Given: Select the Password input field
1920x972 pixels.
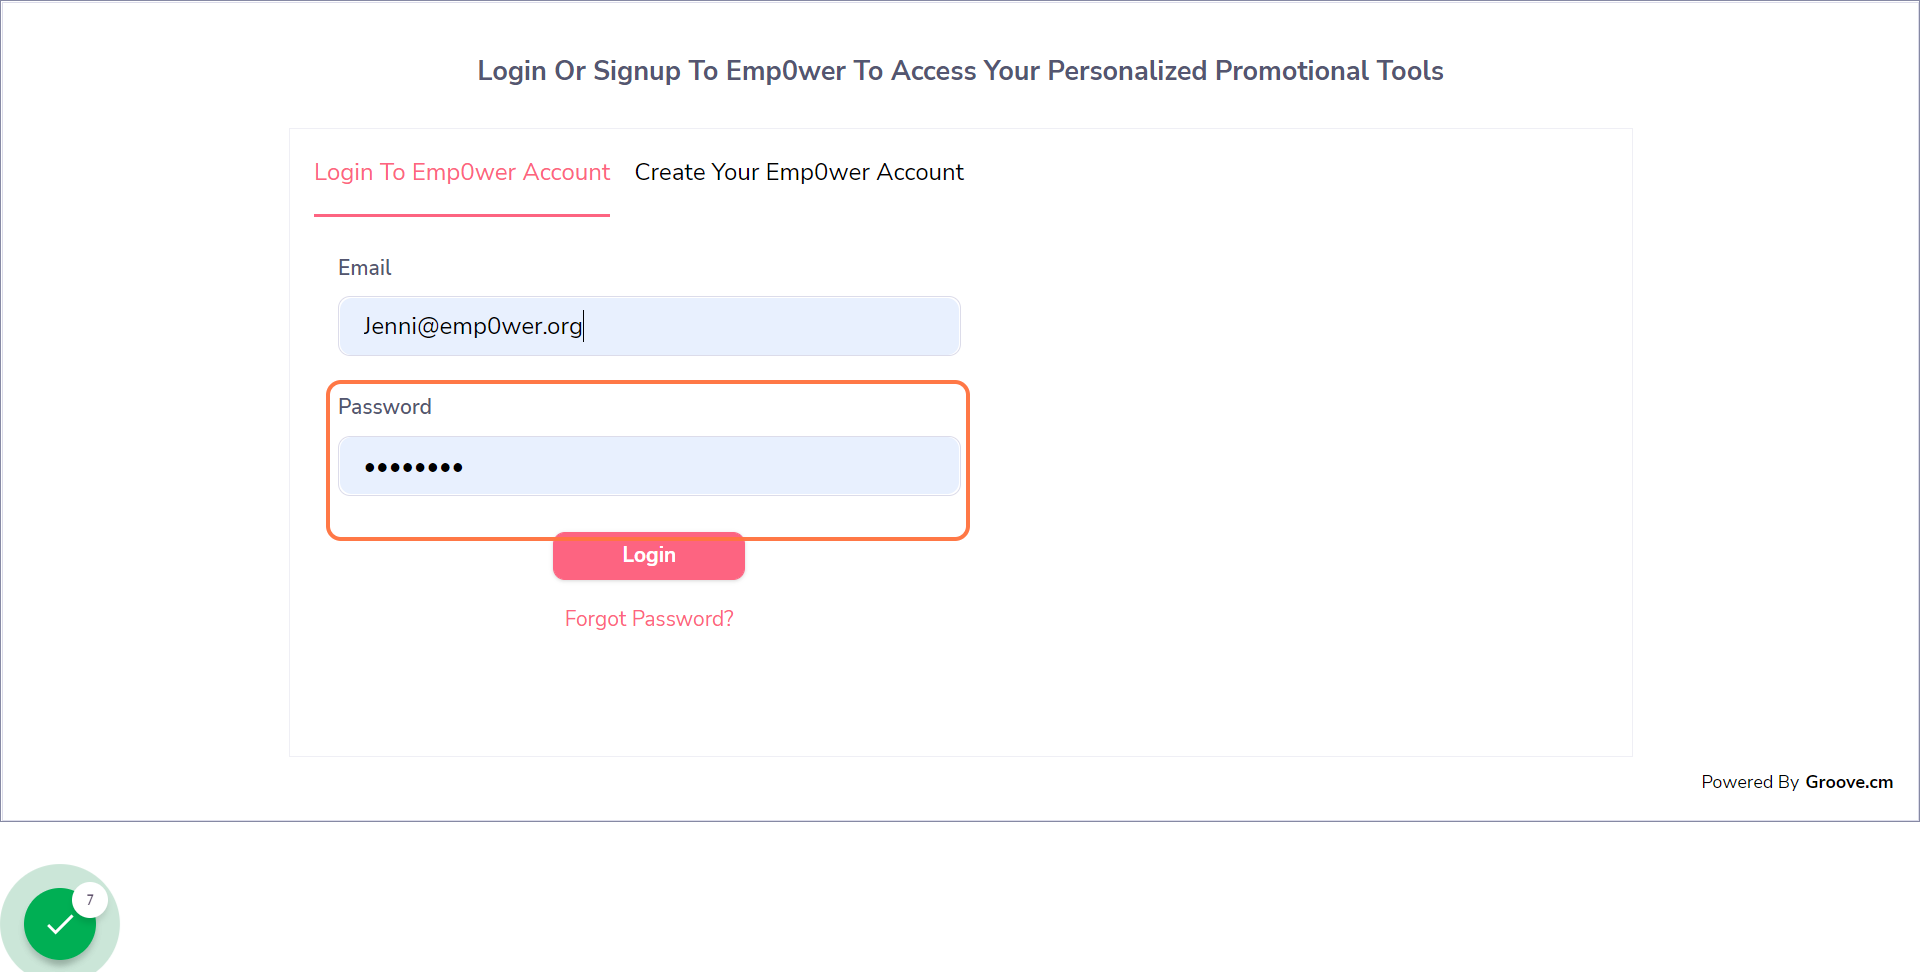Looking at the screenshot, I should (x=649, y=466).
